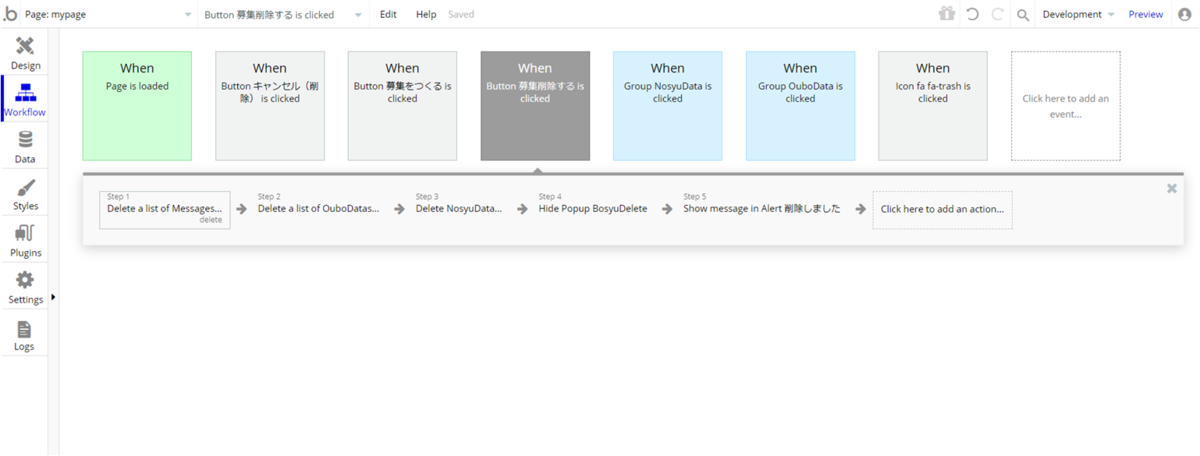The width and height of the screenshot is (1200, 456).
Task: Click the Bubble logo icon
Action: click(x=10, y=14)
